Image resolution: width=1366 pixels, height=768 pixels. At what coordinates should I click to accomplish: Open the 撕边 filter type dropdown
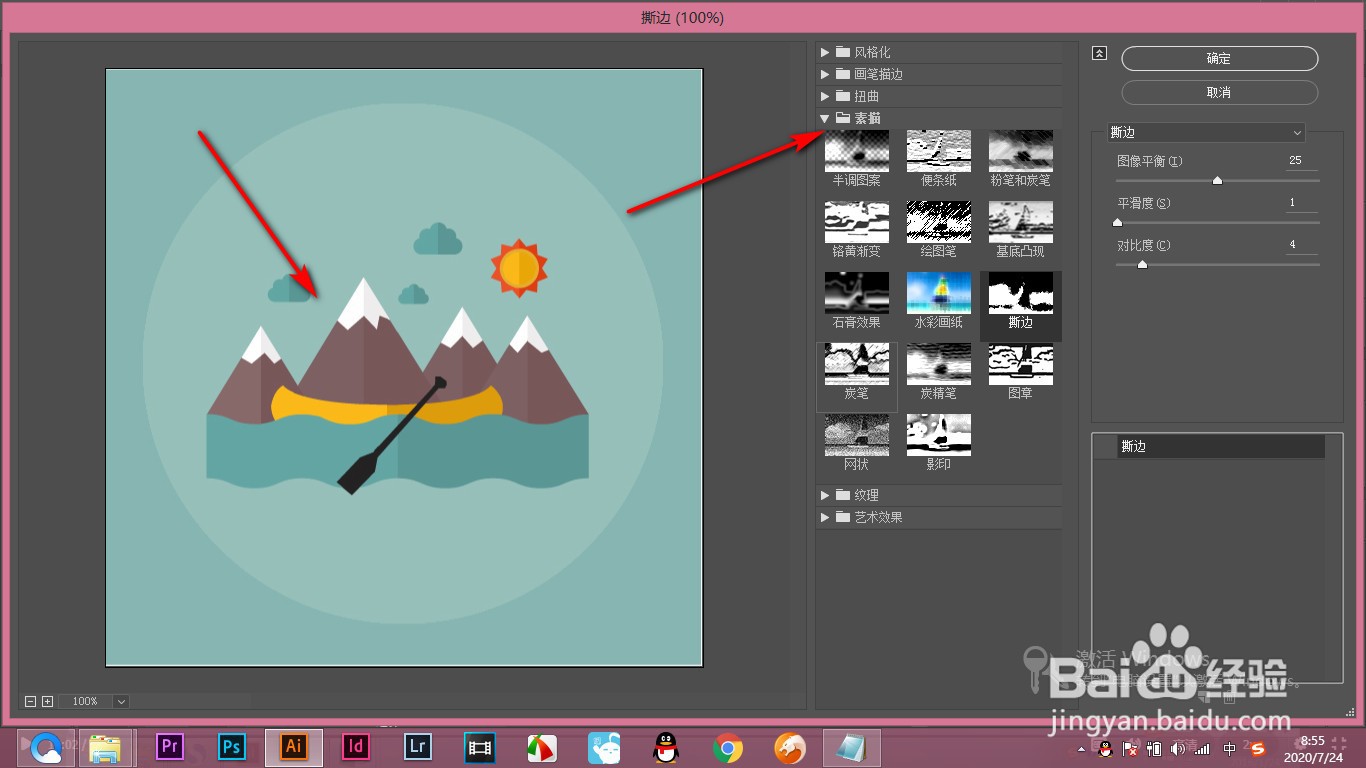coord(1206,132)
